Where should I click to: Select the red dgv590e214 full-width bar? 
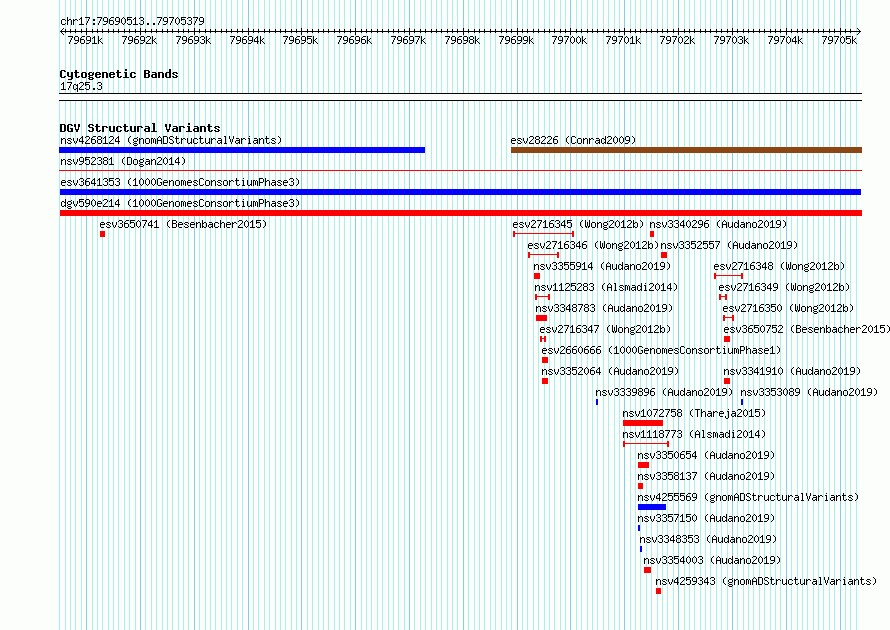click(x=461, y=213)
